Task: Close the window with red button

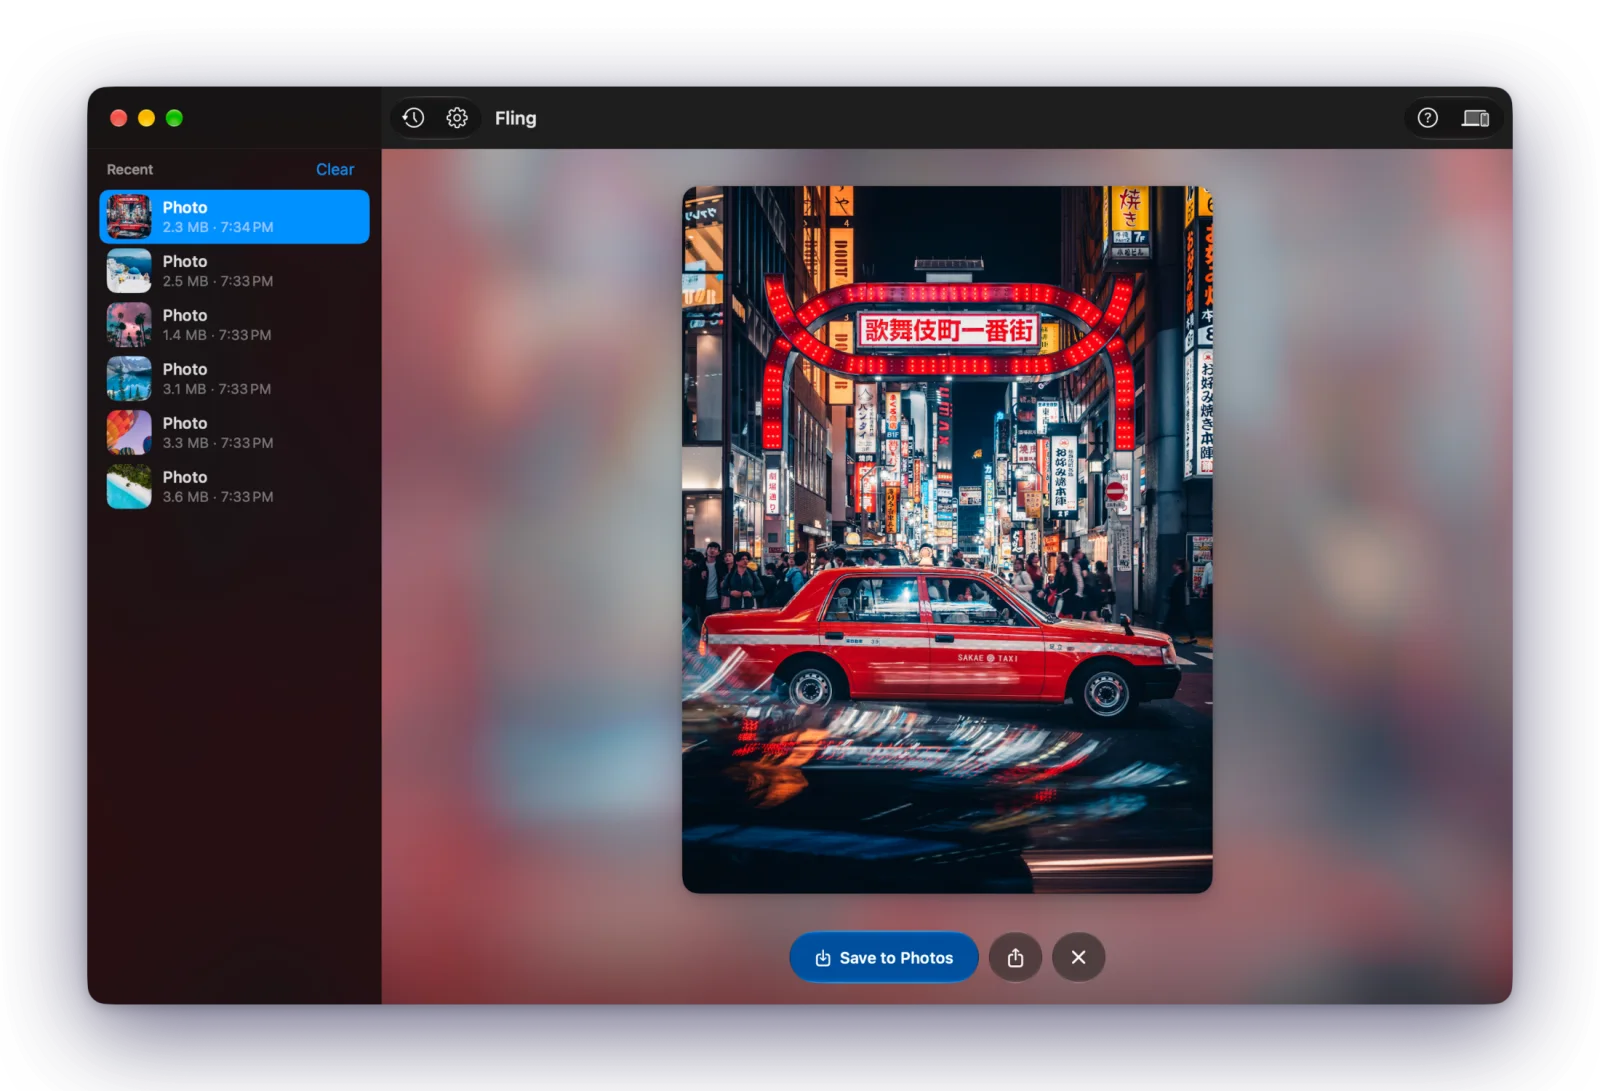Action: (x=118, y=118)
